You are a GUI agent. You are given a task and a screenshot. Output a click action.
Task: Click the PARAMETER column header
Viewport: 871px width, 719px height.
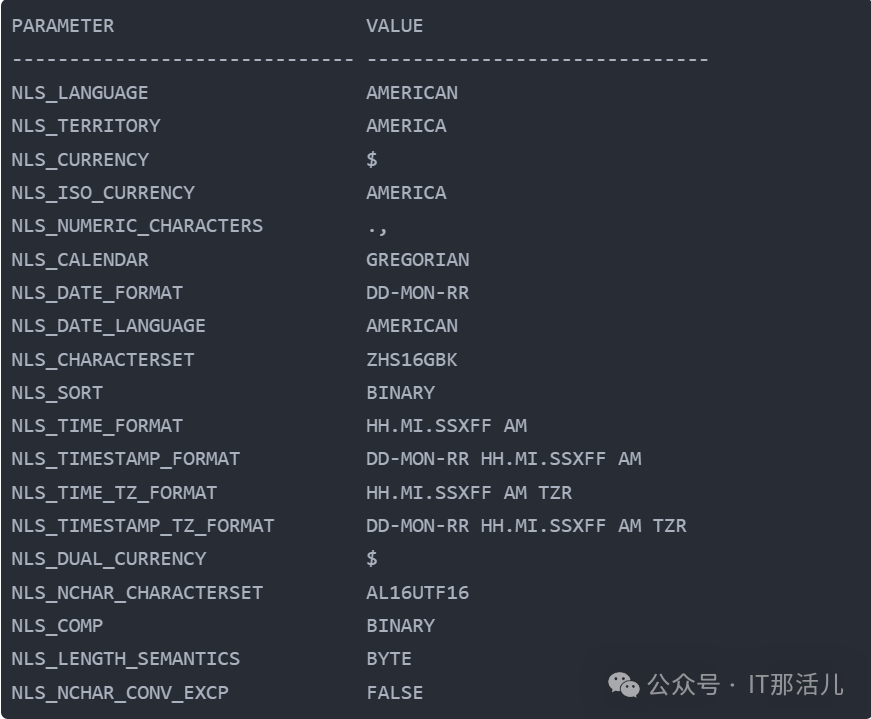(x=63, y=26)
